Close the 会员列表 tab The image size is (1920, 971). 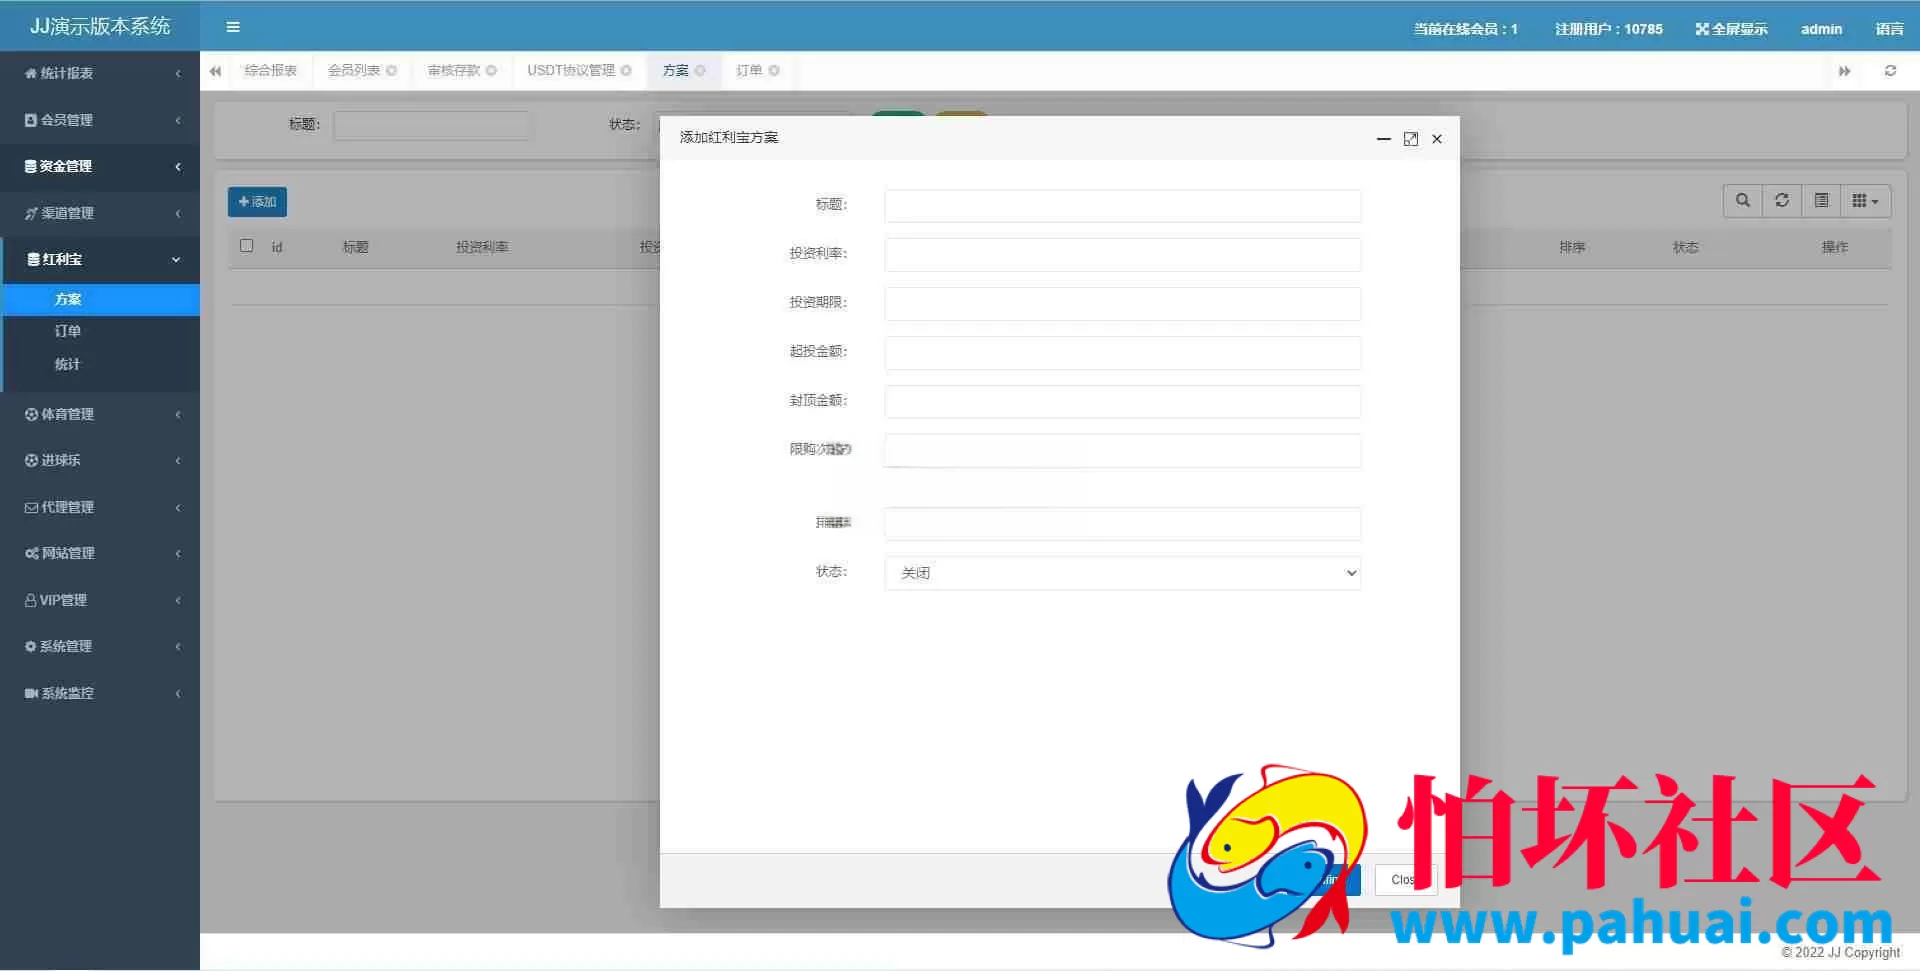[x=392, y=71]
